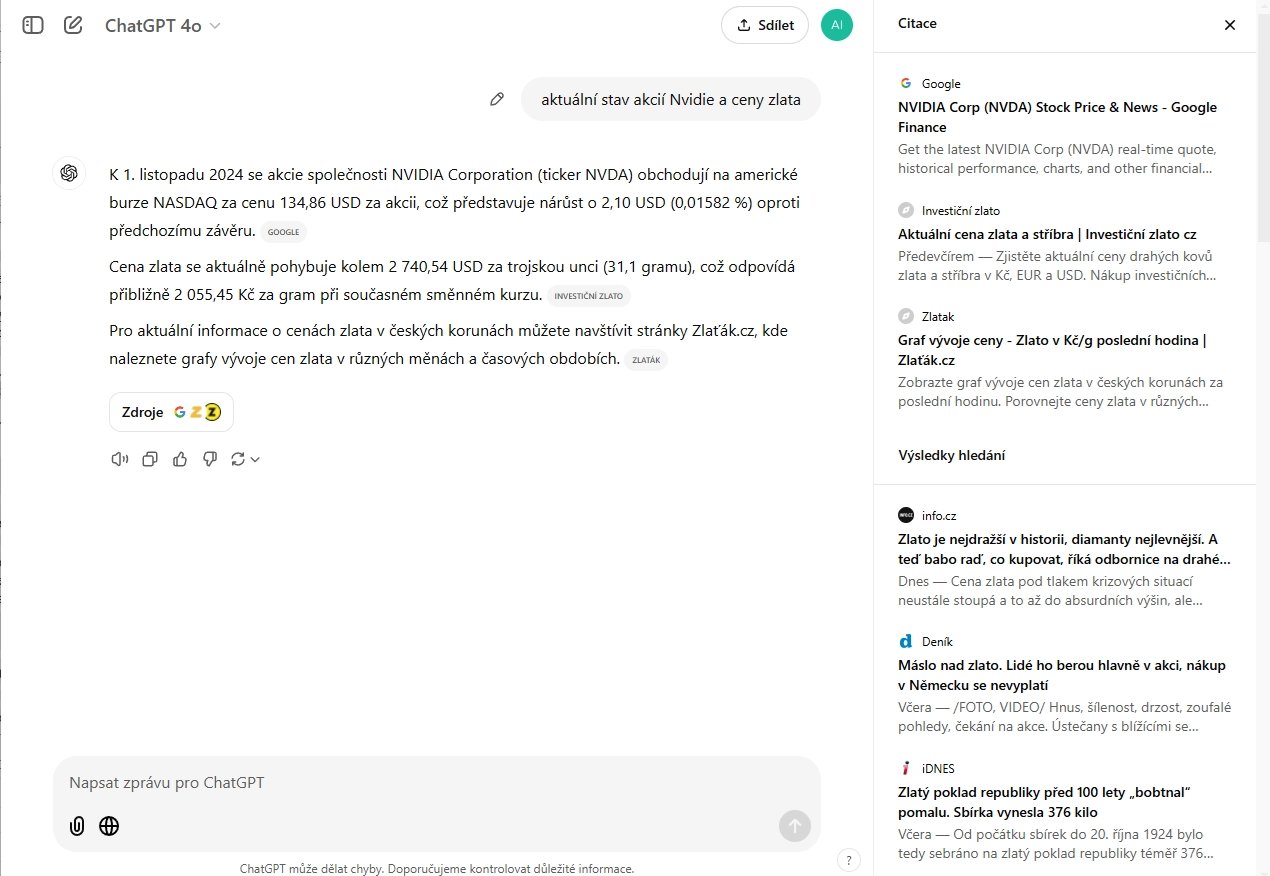Viewport: 1270px width, 876px height.
Task: Open the help menu via the question mark
Action: click(x=848, y=860)
